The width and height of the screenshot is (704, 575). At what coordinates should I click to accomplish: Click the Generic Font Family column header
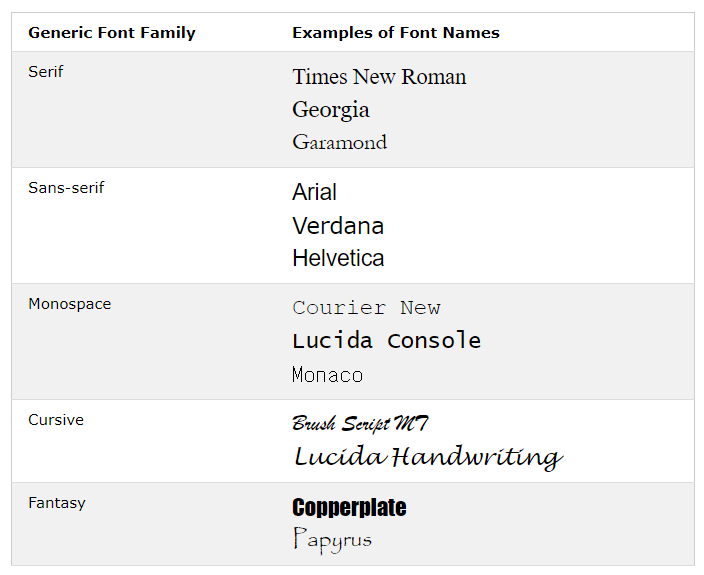112,33
